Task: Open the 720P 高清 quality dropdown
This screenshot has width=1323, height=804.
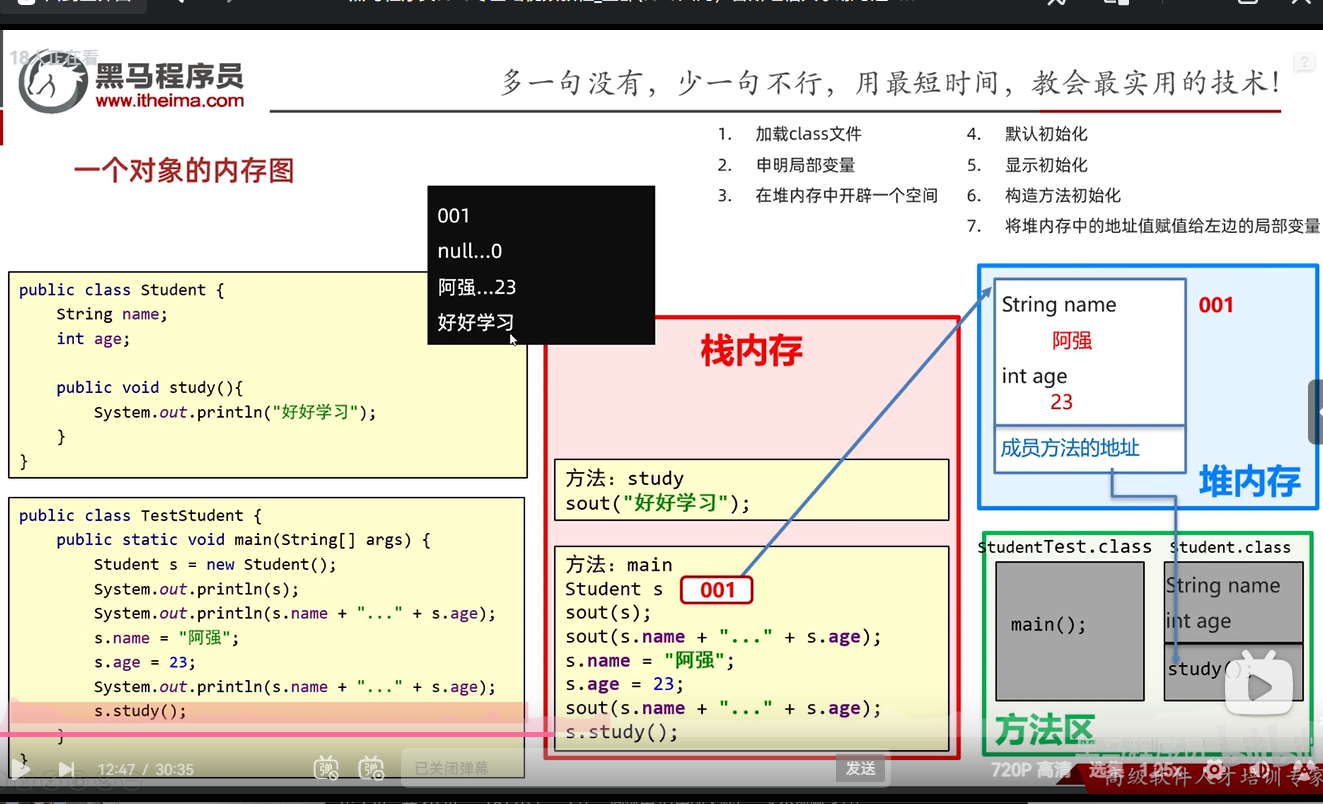Action: 1031,770
